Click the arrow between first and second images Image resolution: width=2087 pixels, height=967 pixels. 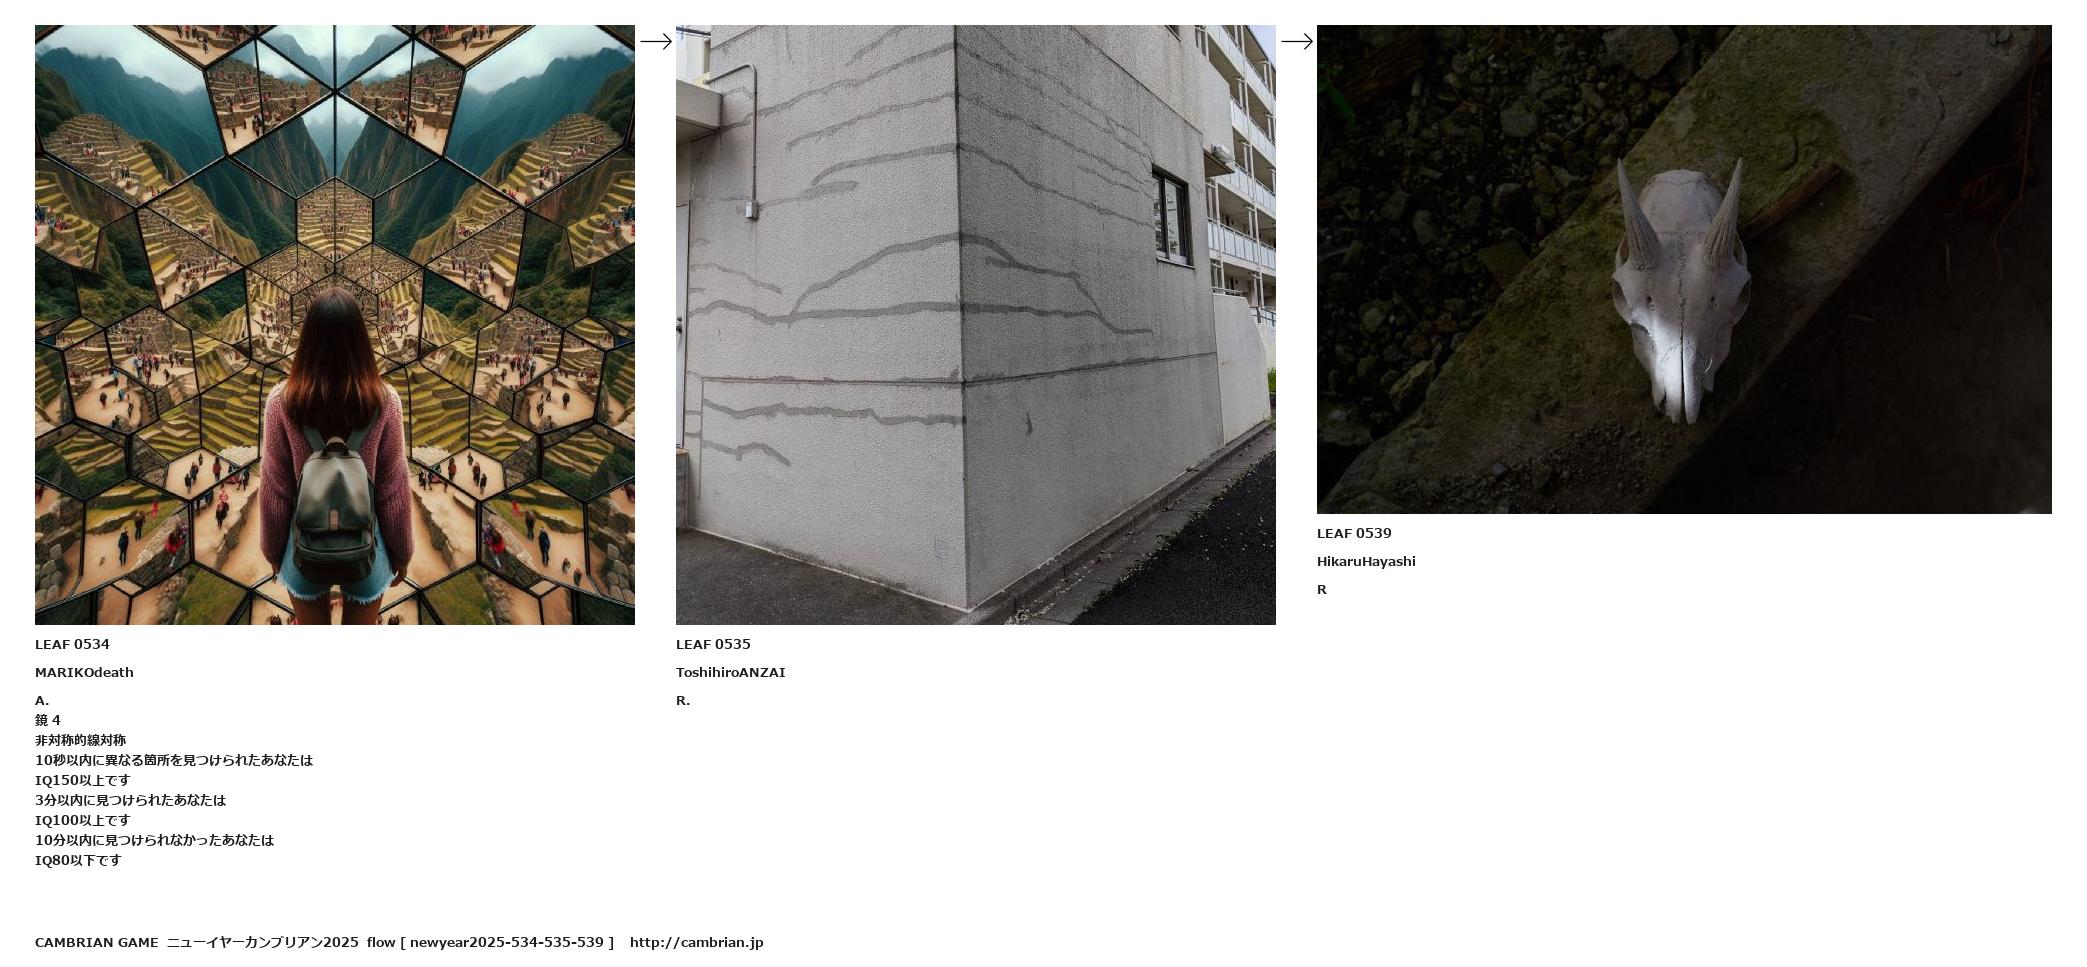[656, 41]
